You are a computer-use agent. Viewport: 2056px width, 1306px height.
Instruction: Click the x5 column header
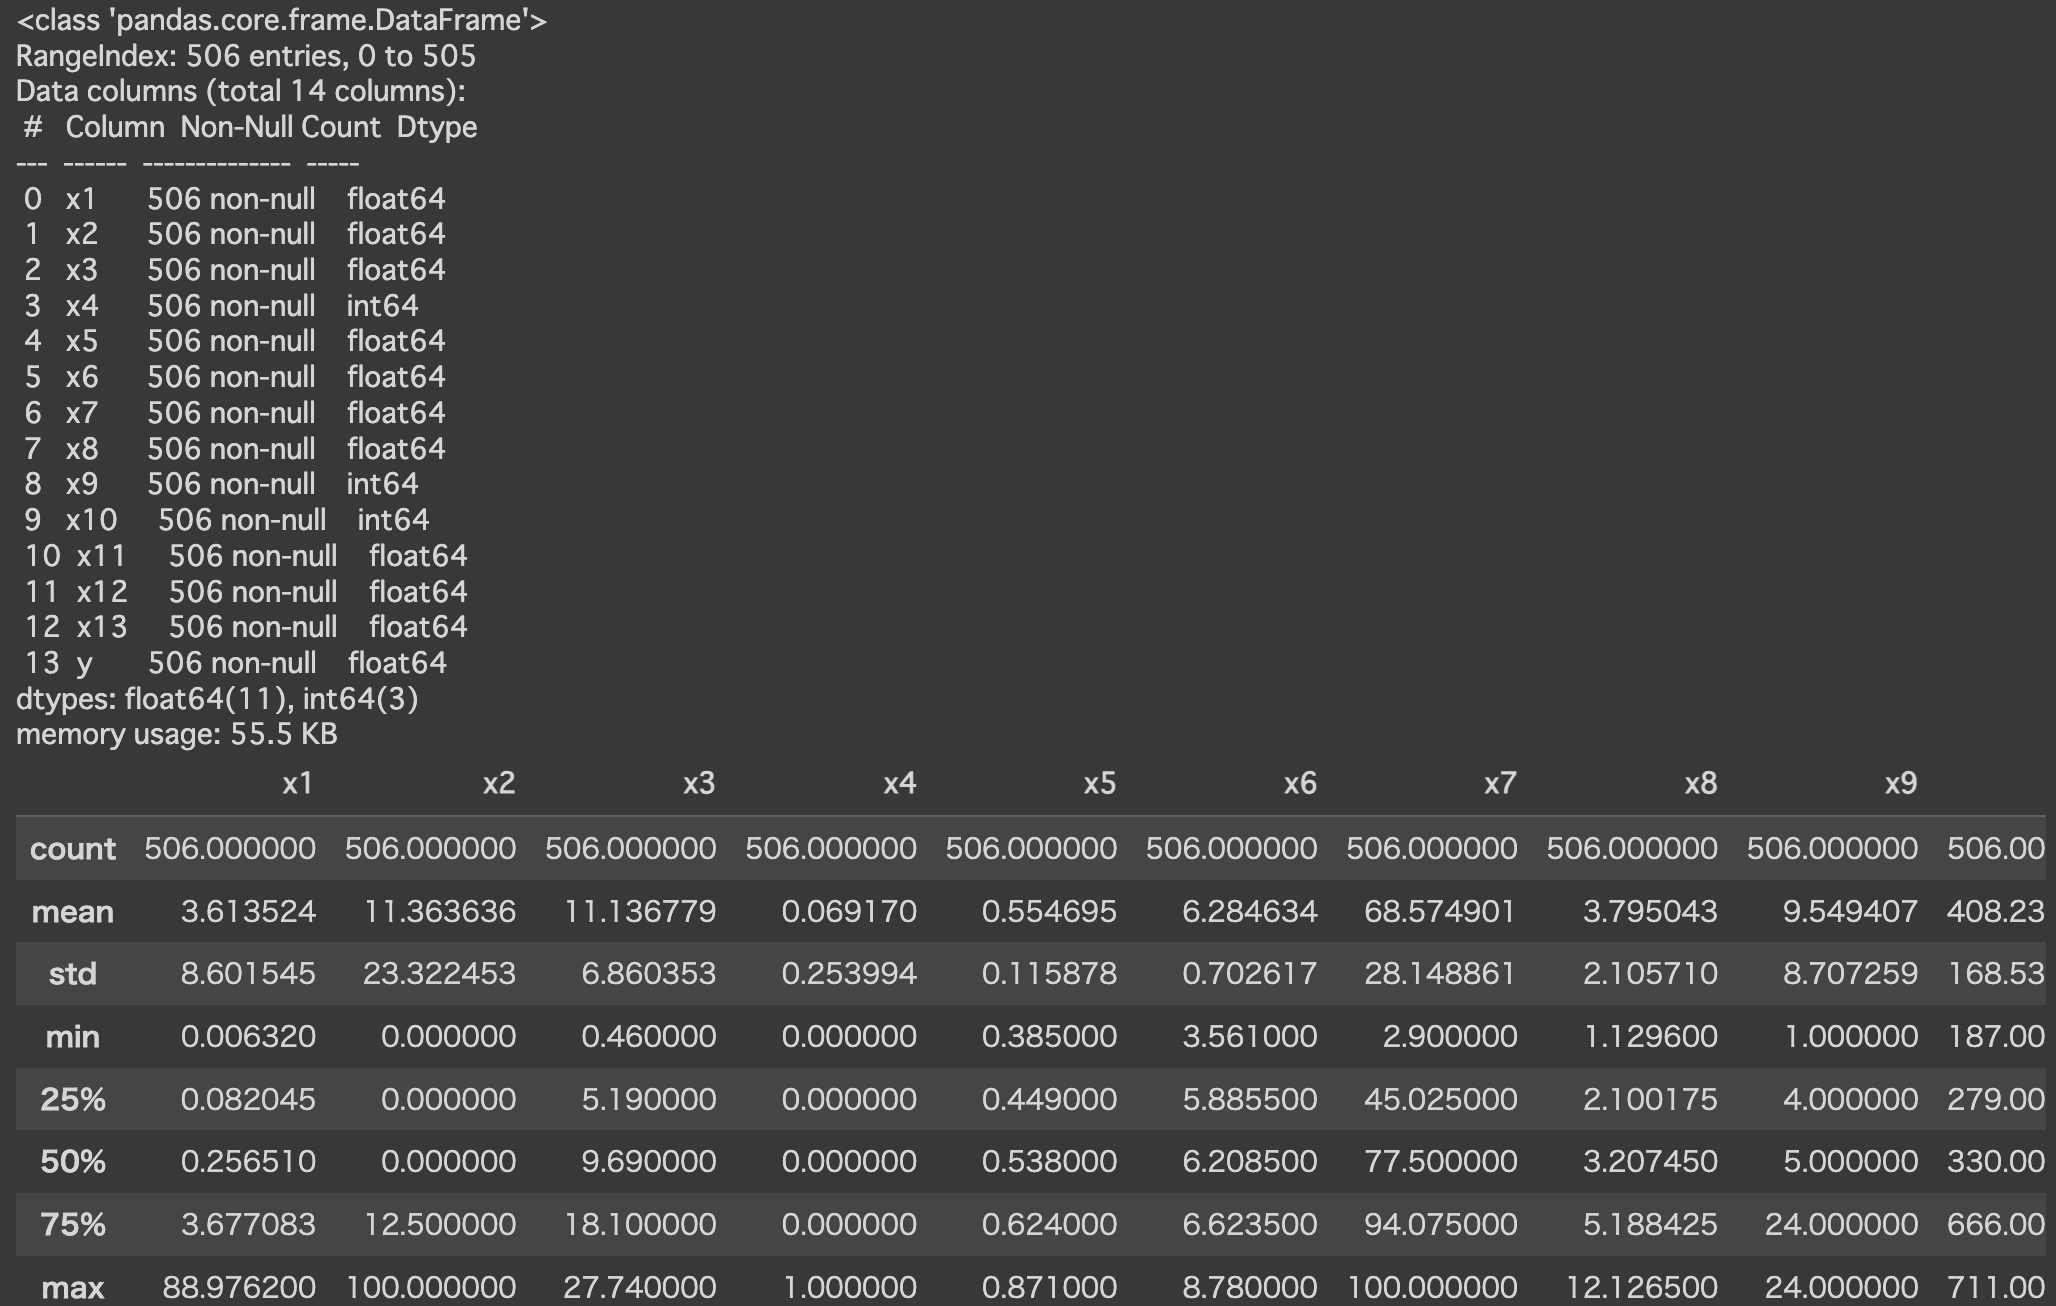click(1099, 783)
